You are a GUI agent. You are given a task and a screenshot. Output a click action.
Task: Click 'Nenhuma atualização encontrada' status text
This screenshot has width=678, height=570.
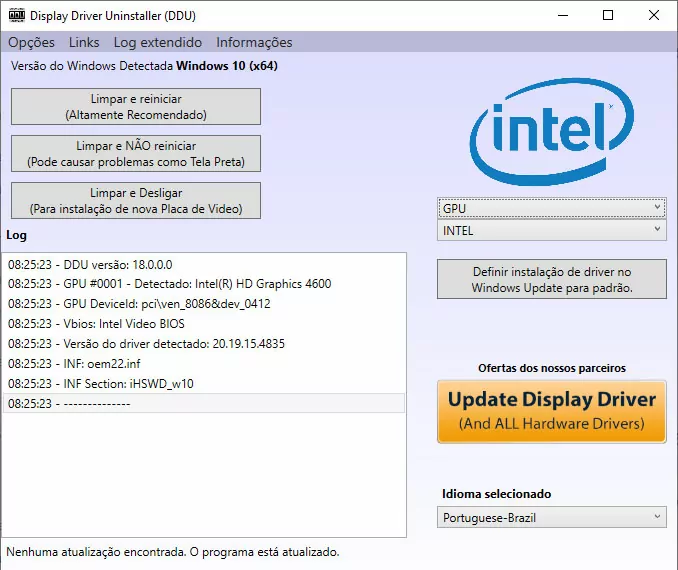[173, 552]
